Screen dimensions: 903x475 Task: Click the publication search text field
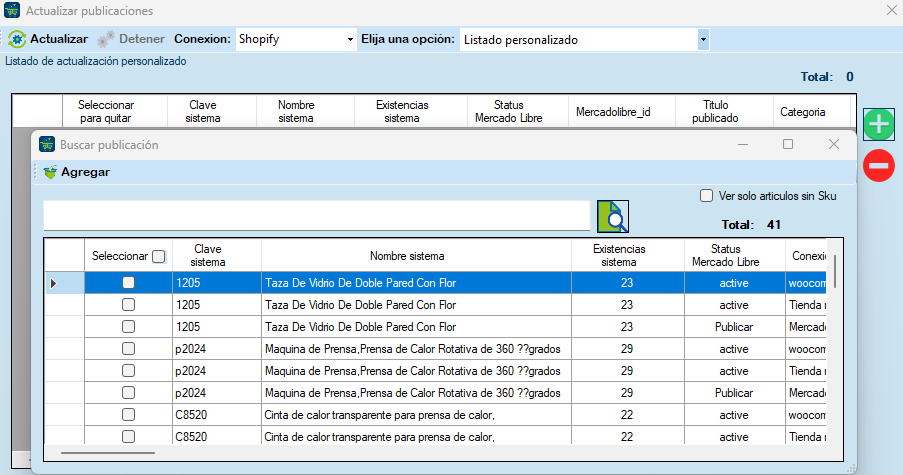pyautogui.click(x=316, y=216)
